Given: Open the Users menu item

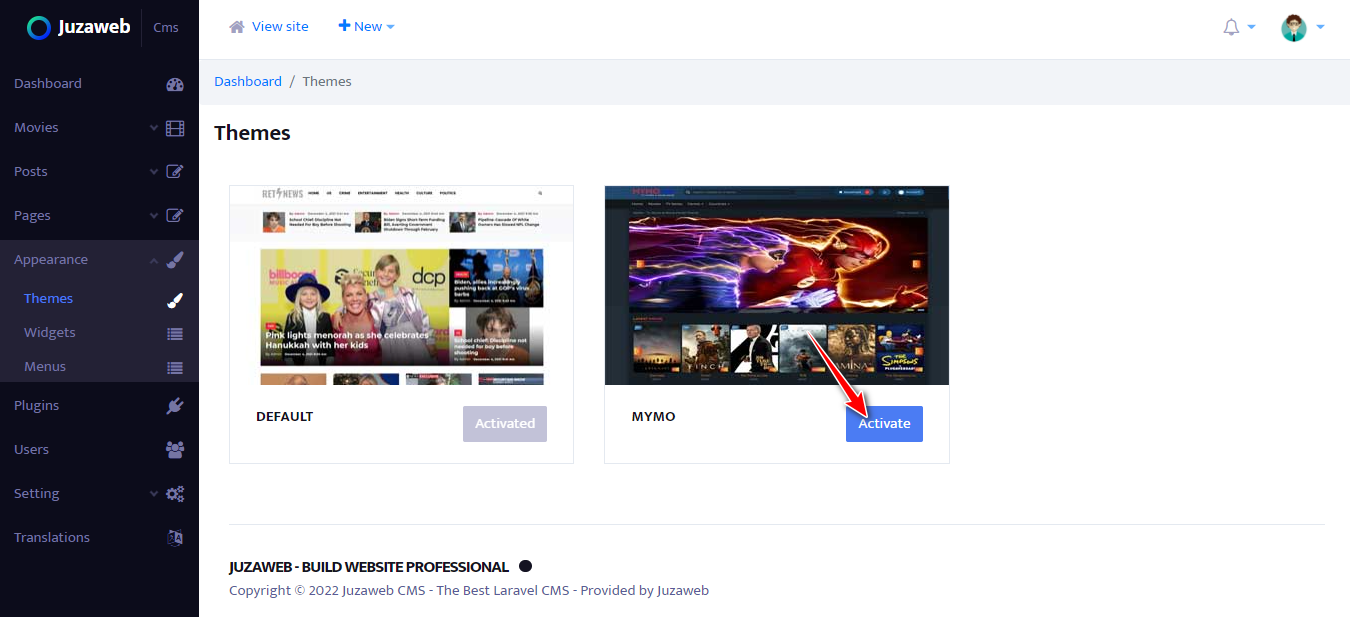Looking at the screenshot, I should (x=99, y=450).
